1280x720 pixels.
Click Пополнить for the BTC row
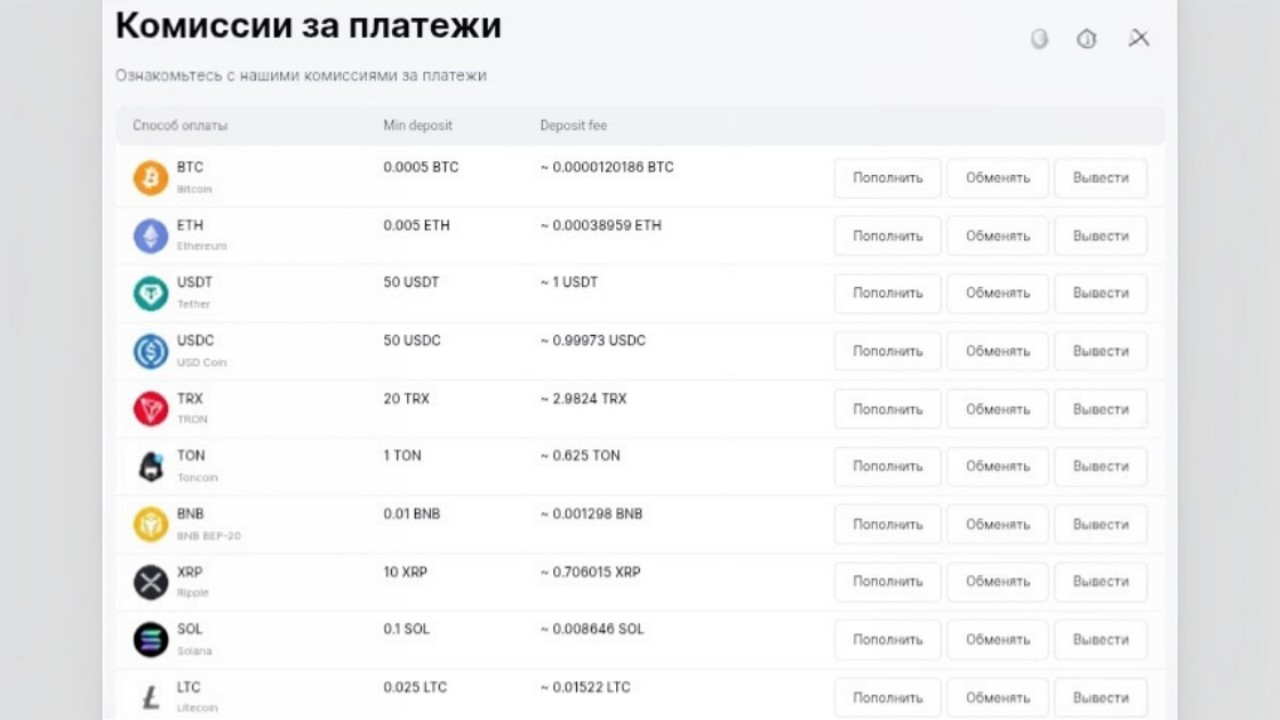(x=888, y=178)
